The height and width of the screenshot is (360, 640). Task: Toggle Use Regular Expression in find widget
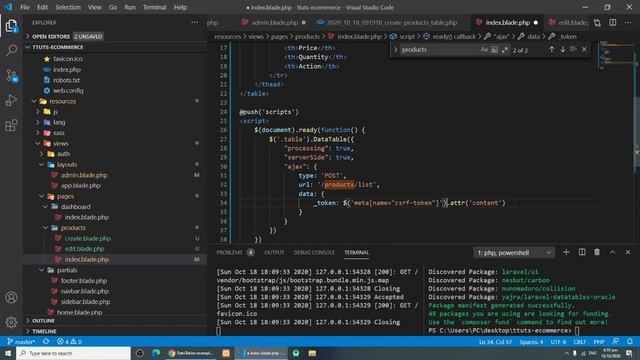pos(505,49)
